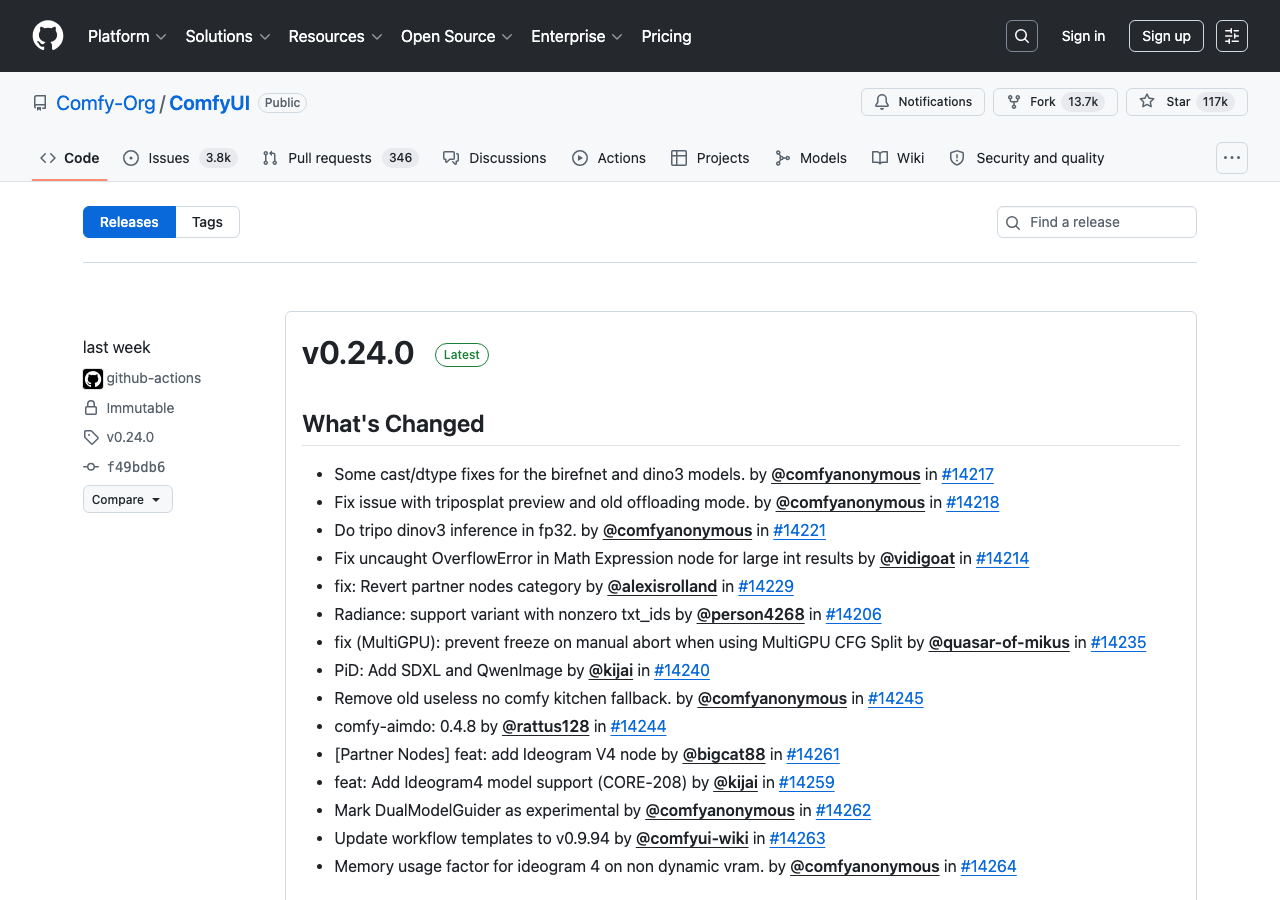Open the Wiki tab
1280x900 pixels.
point(898,158)
